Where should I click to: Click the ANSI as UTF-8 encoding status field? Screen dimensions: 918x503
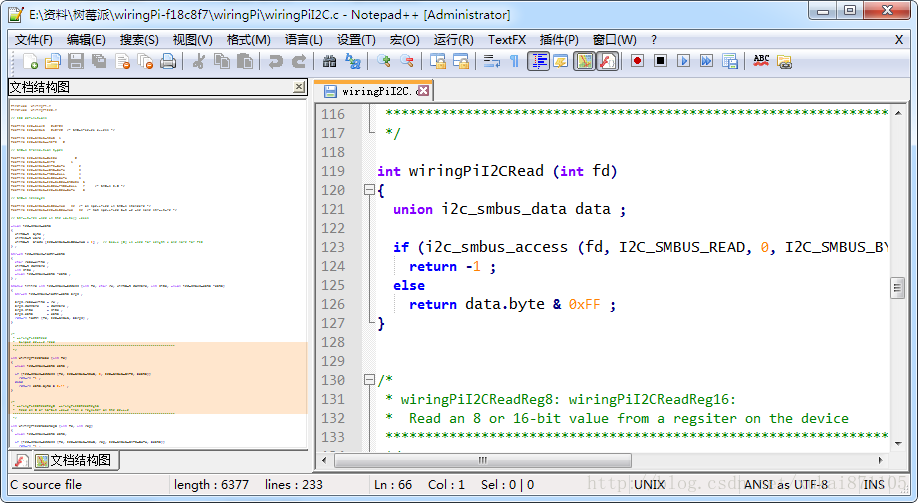786,484
